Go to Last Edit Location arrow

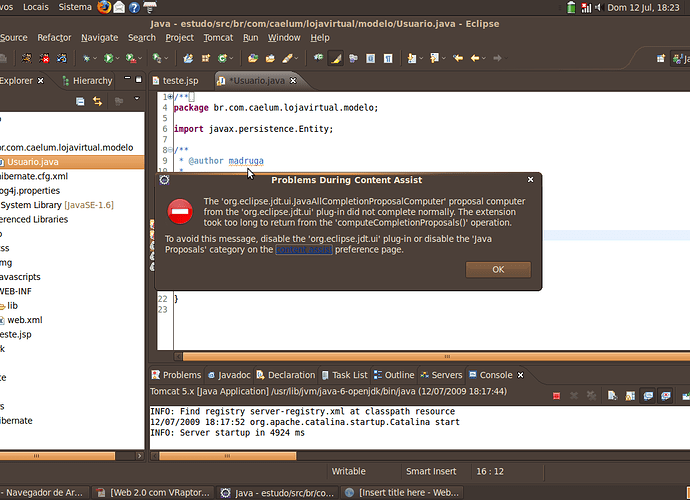pyautogui.click(x=458, y=58)
